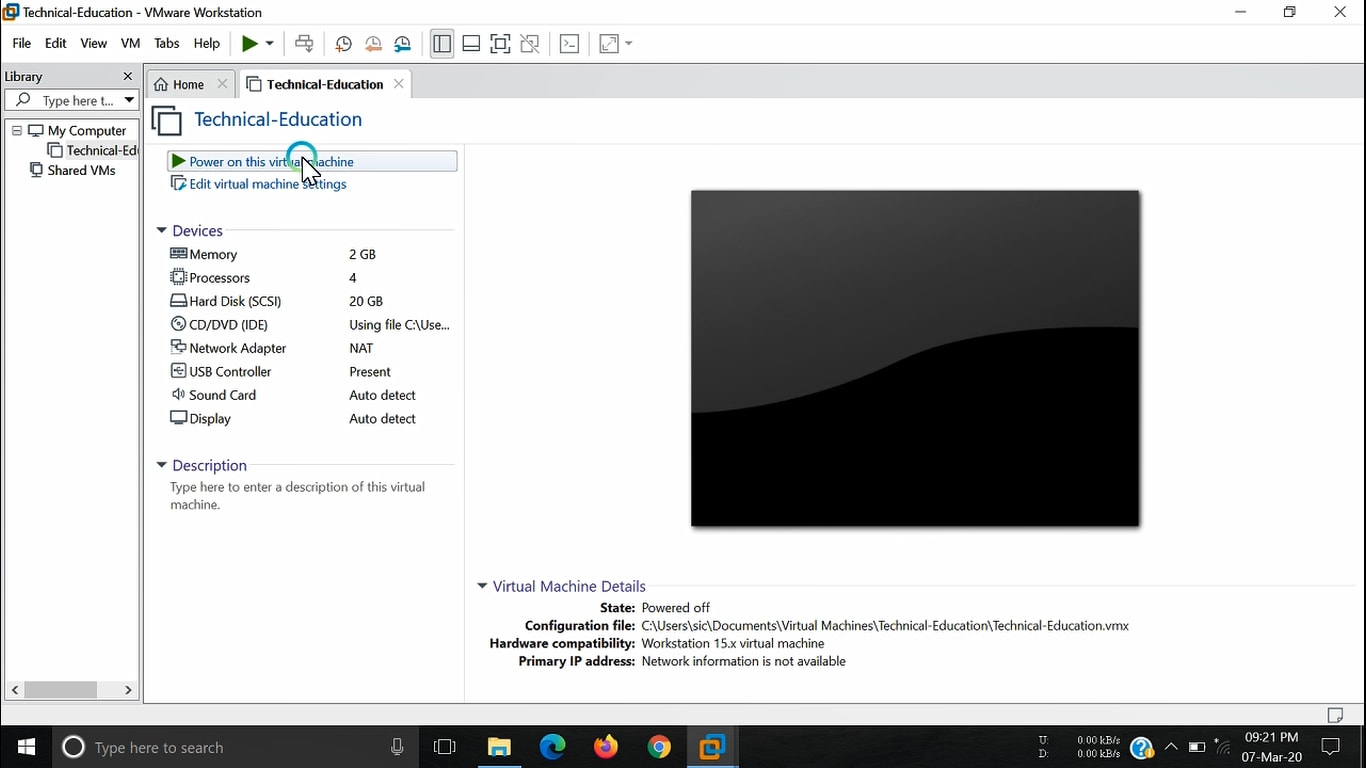Open the console view icon

pos(569,44)
